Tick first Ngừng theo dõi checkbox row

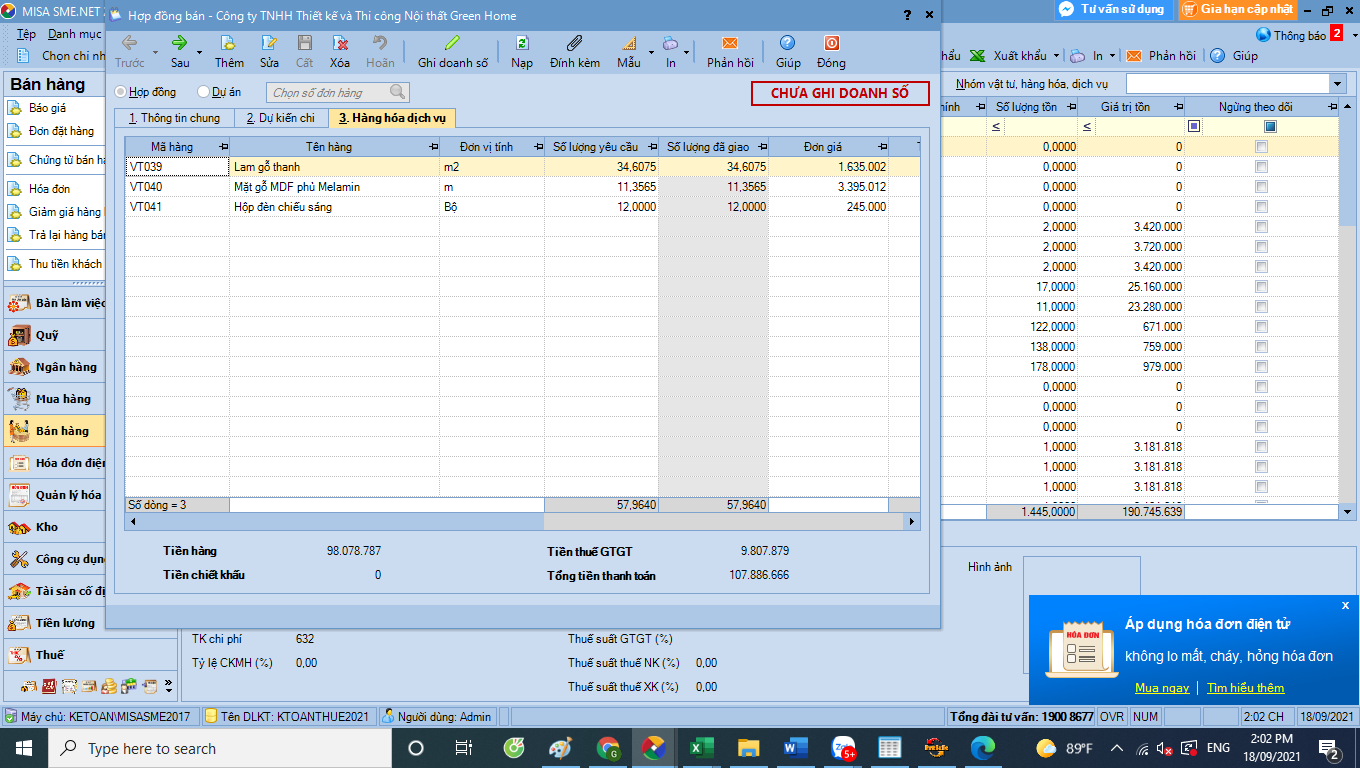(x=1261, y=147)
